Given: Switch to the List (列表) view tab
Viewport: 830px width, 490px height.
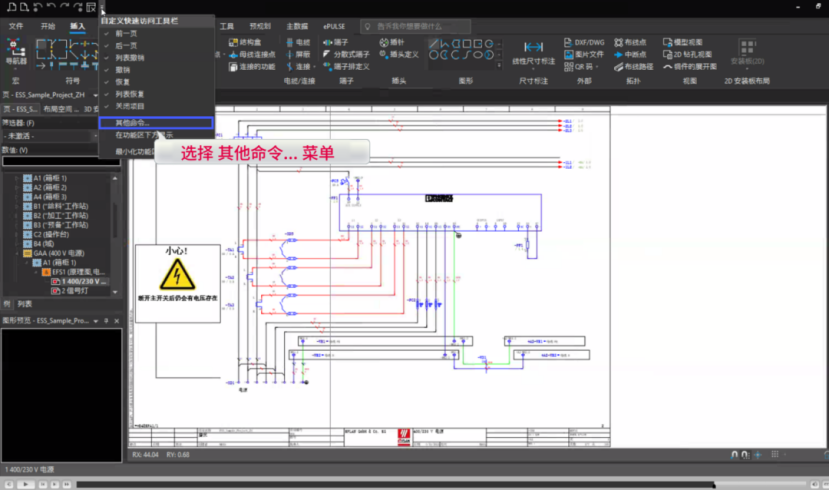Looking at the screenshot, I should [x=24, y=304].
